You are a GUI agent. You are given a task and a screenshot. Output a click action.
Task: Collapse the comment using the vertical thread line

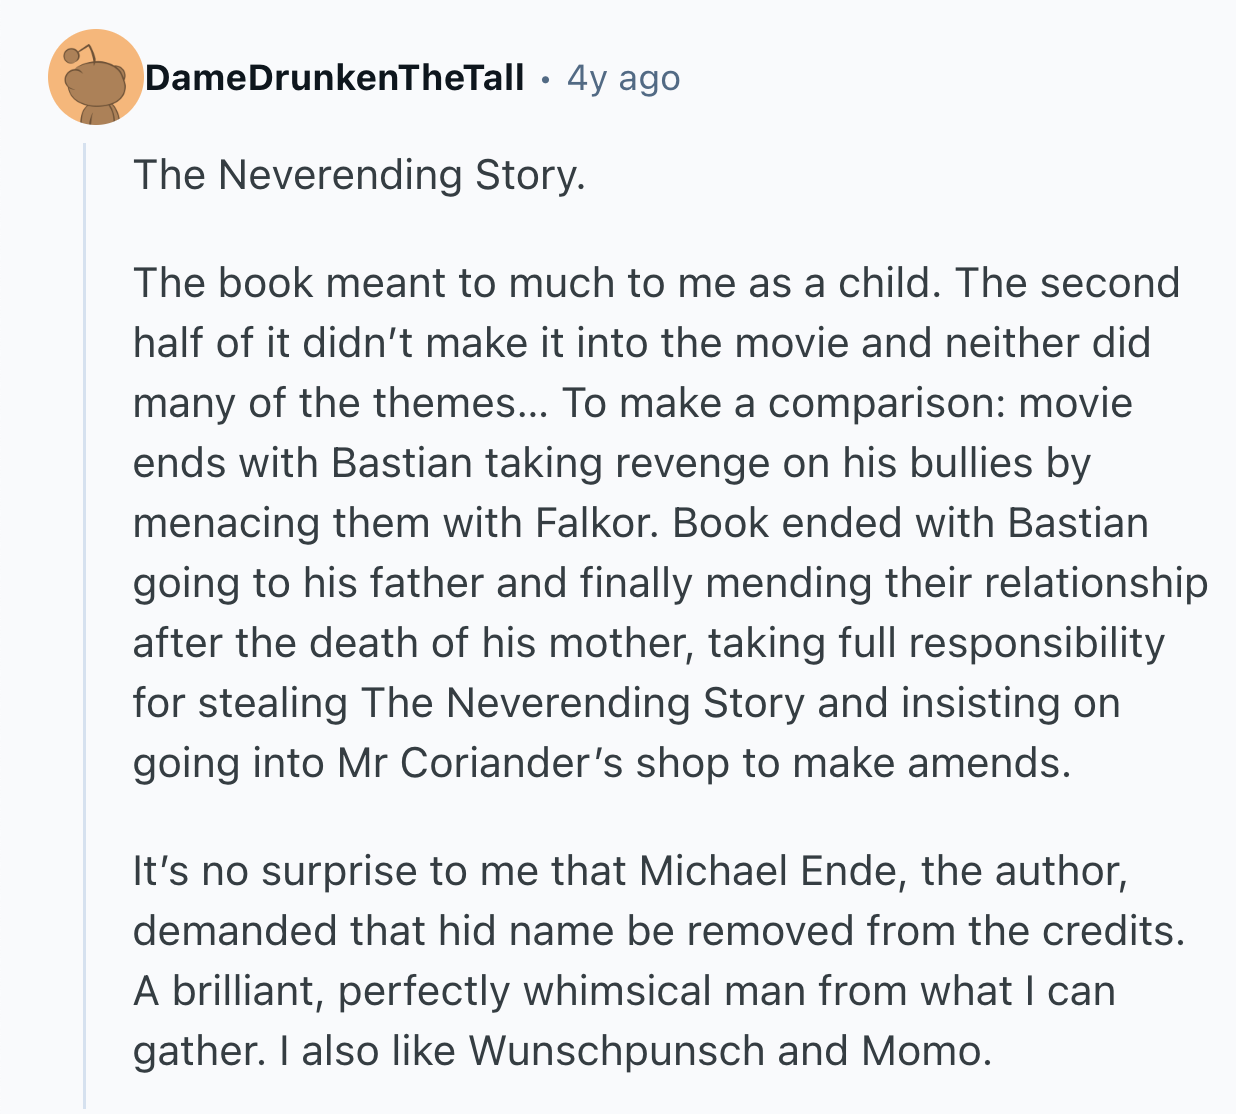point(85,620)
